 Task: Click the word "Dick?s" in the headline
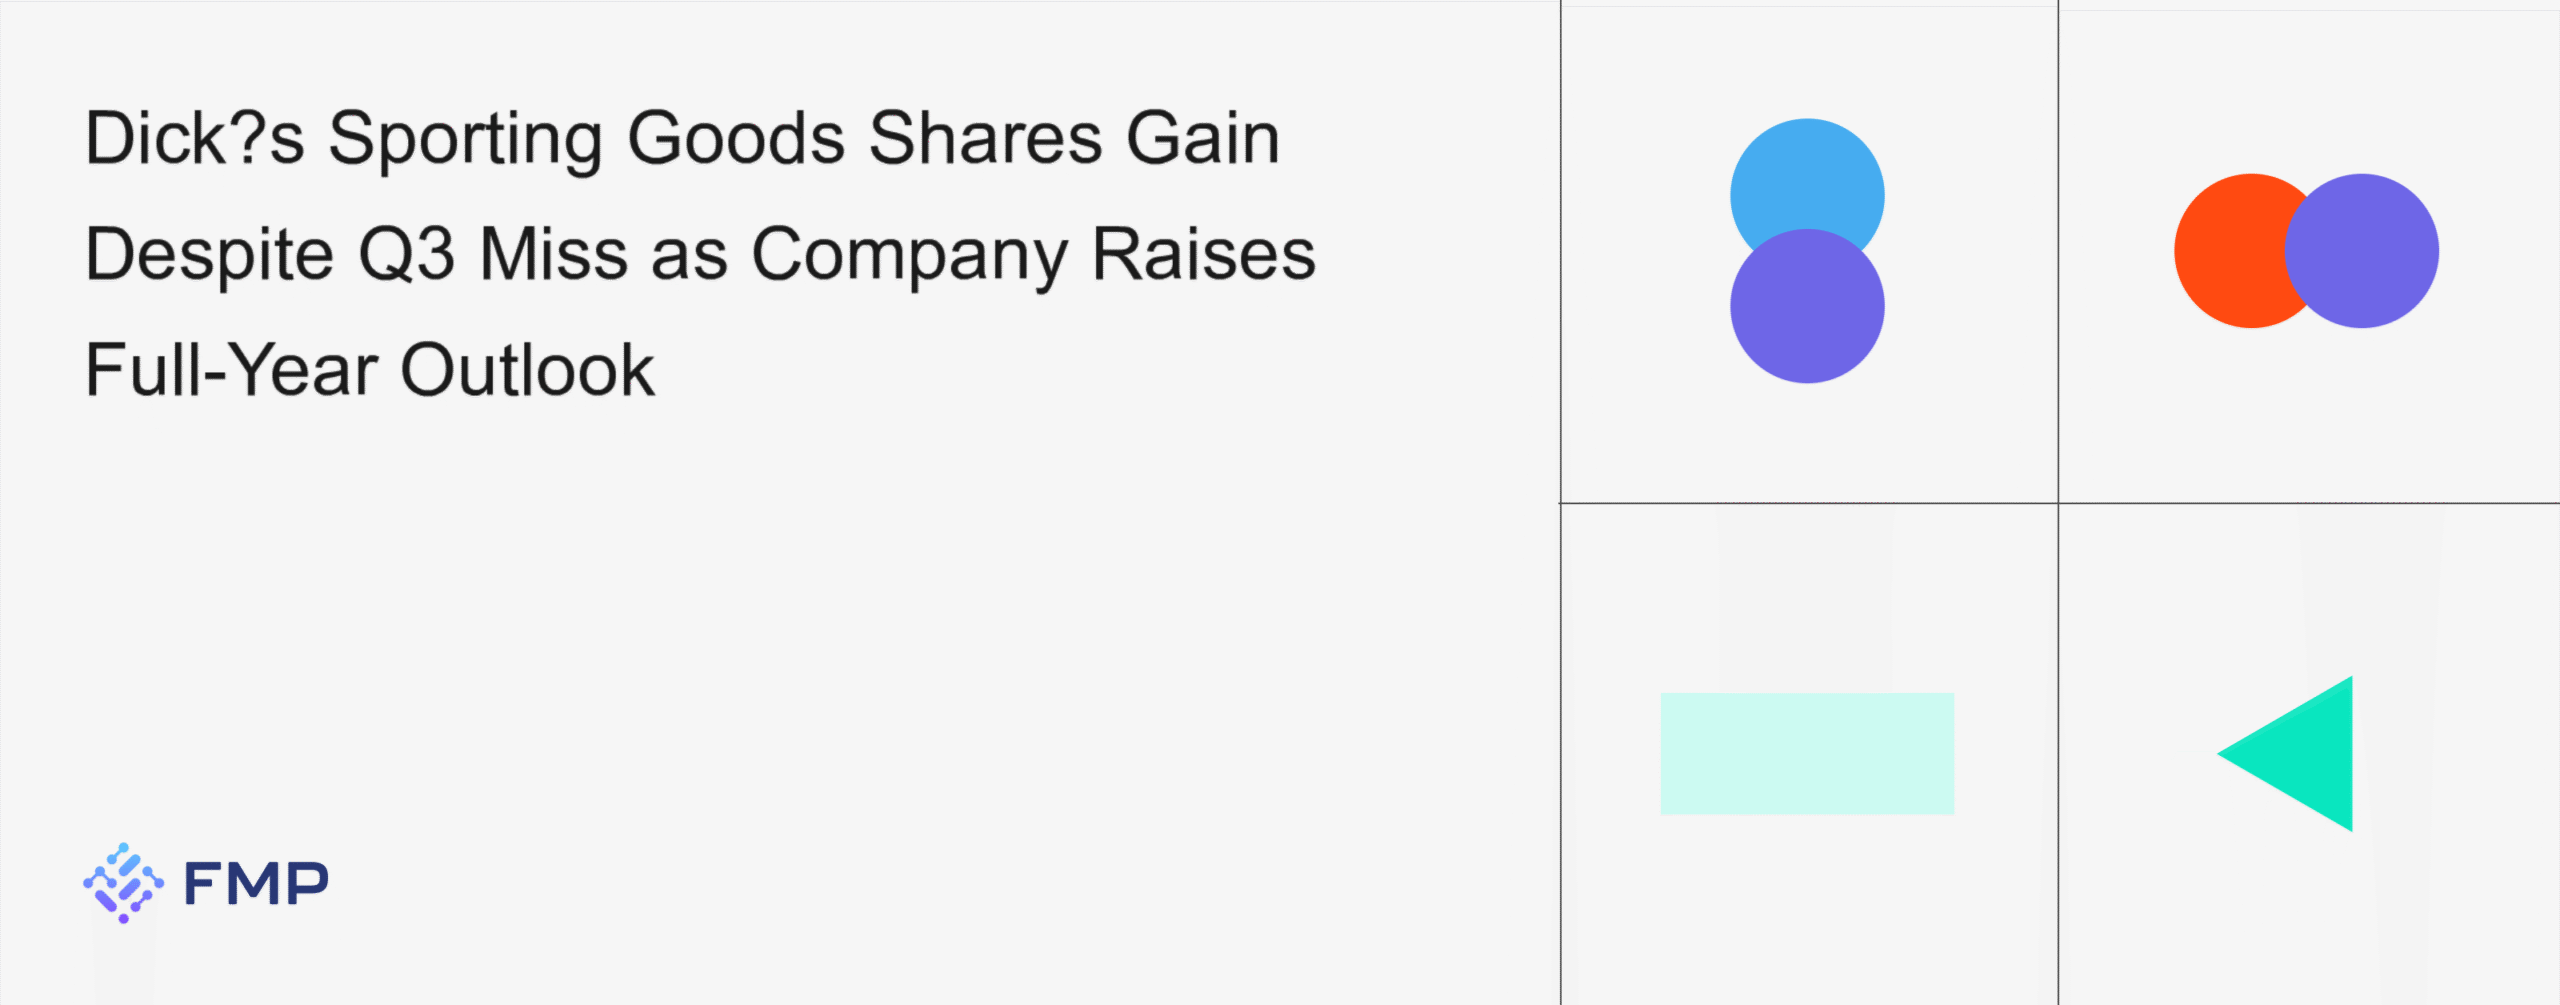(195, 138)
